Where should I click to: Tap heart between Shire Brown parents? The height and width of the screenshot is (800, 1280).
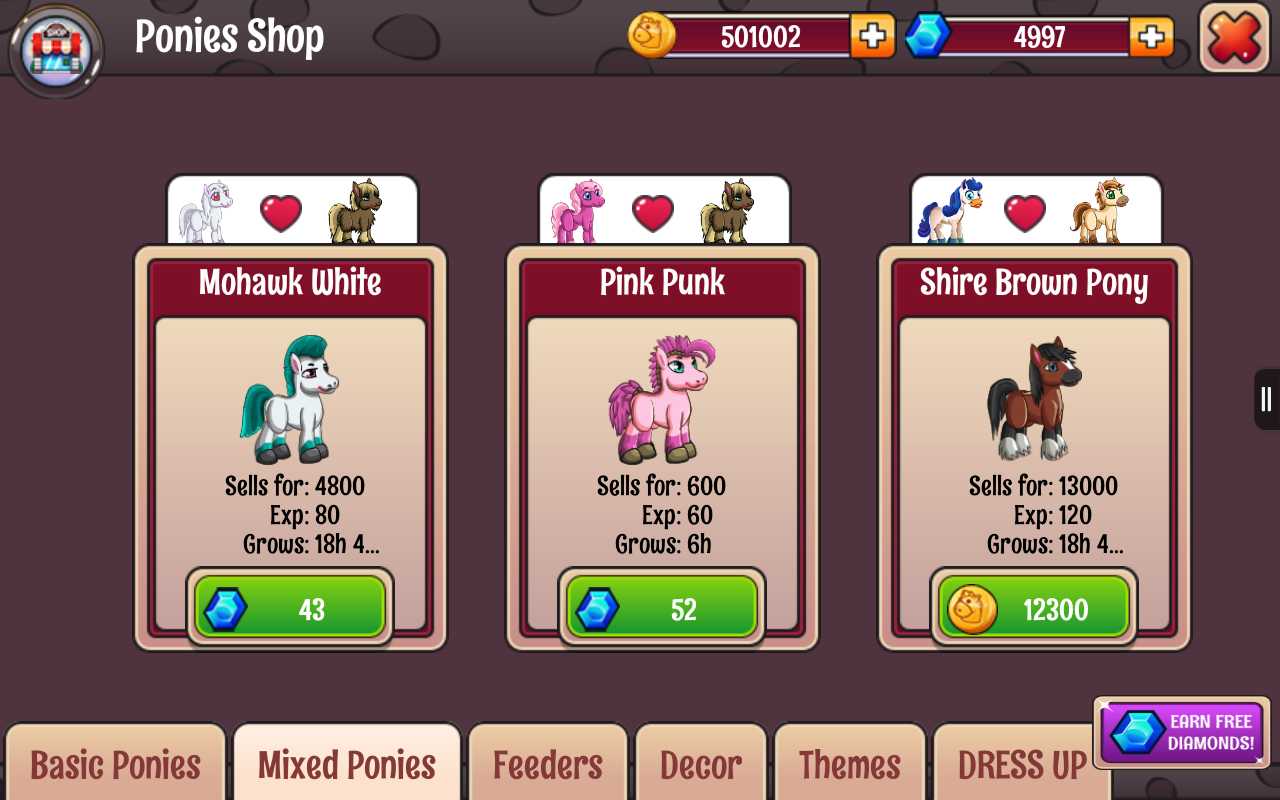point(1025,213)
